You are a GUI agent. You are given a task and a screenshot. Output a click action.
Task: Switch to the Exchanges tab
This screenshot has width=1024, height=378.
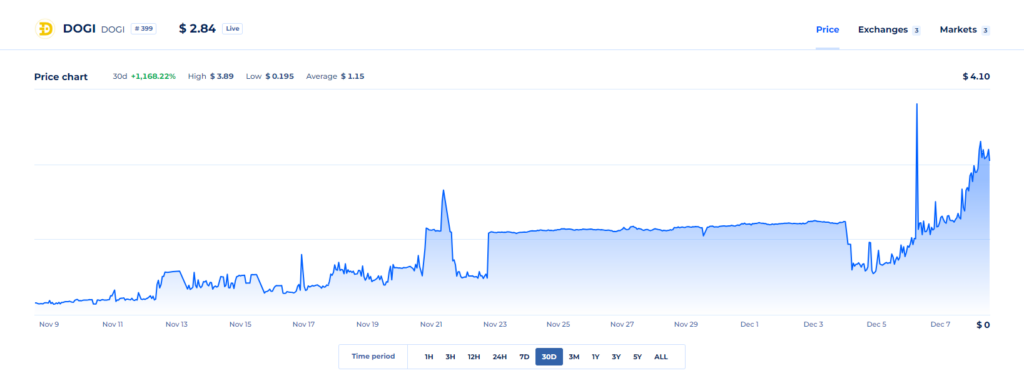pos(889,29)
